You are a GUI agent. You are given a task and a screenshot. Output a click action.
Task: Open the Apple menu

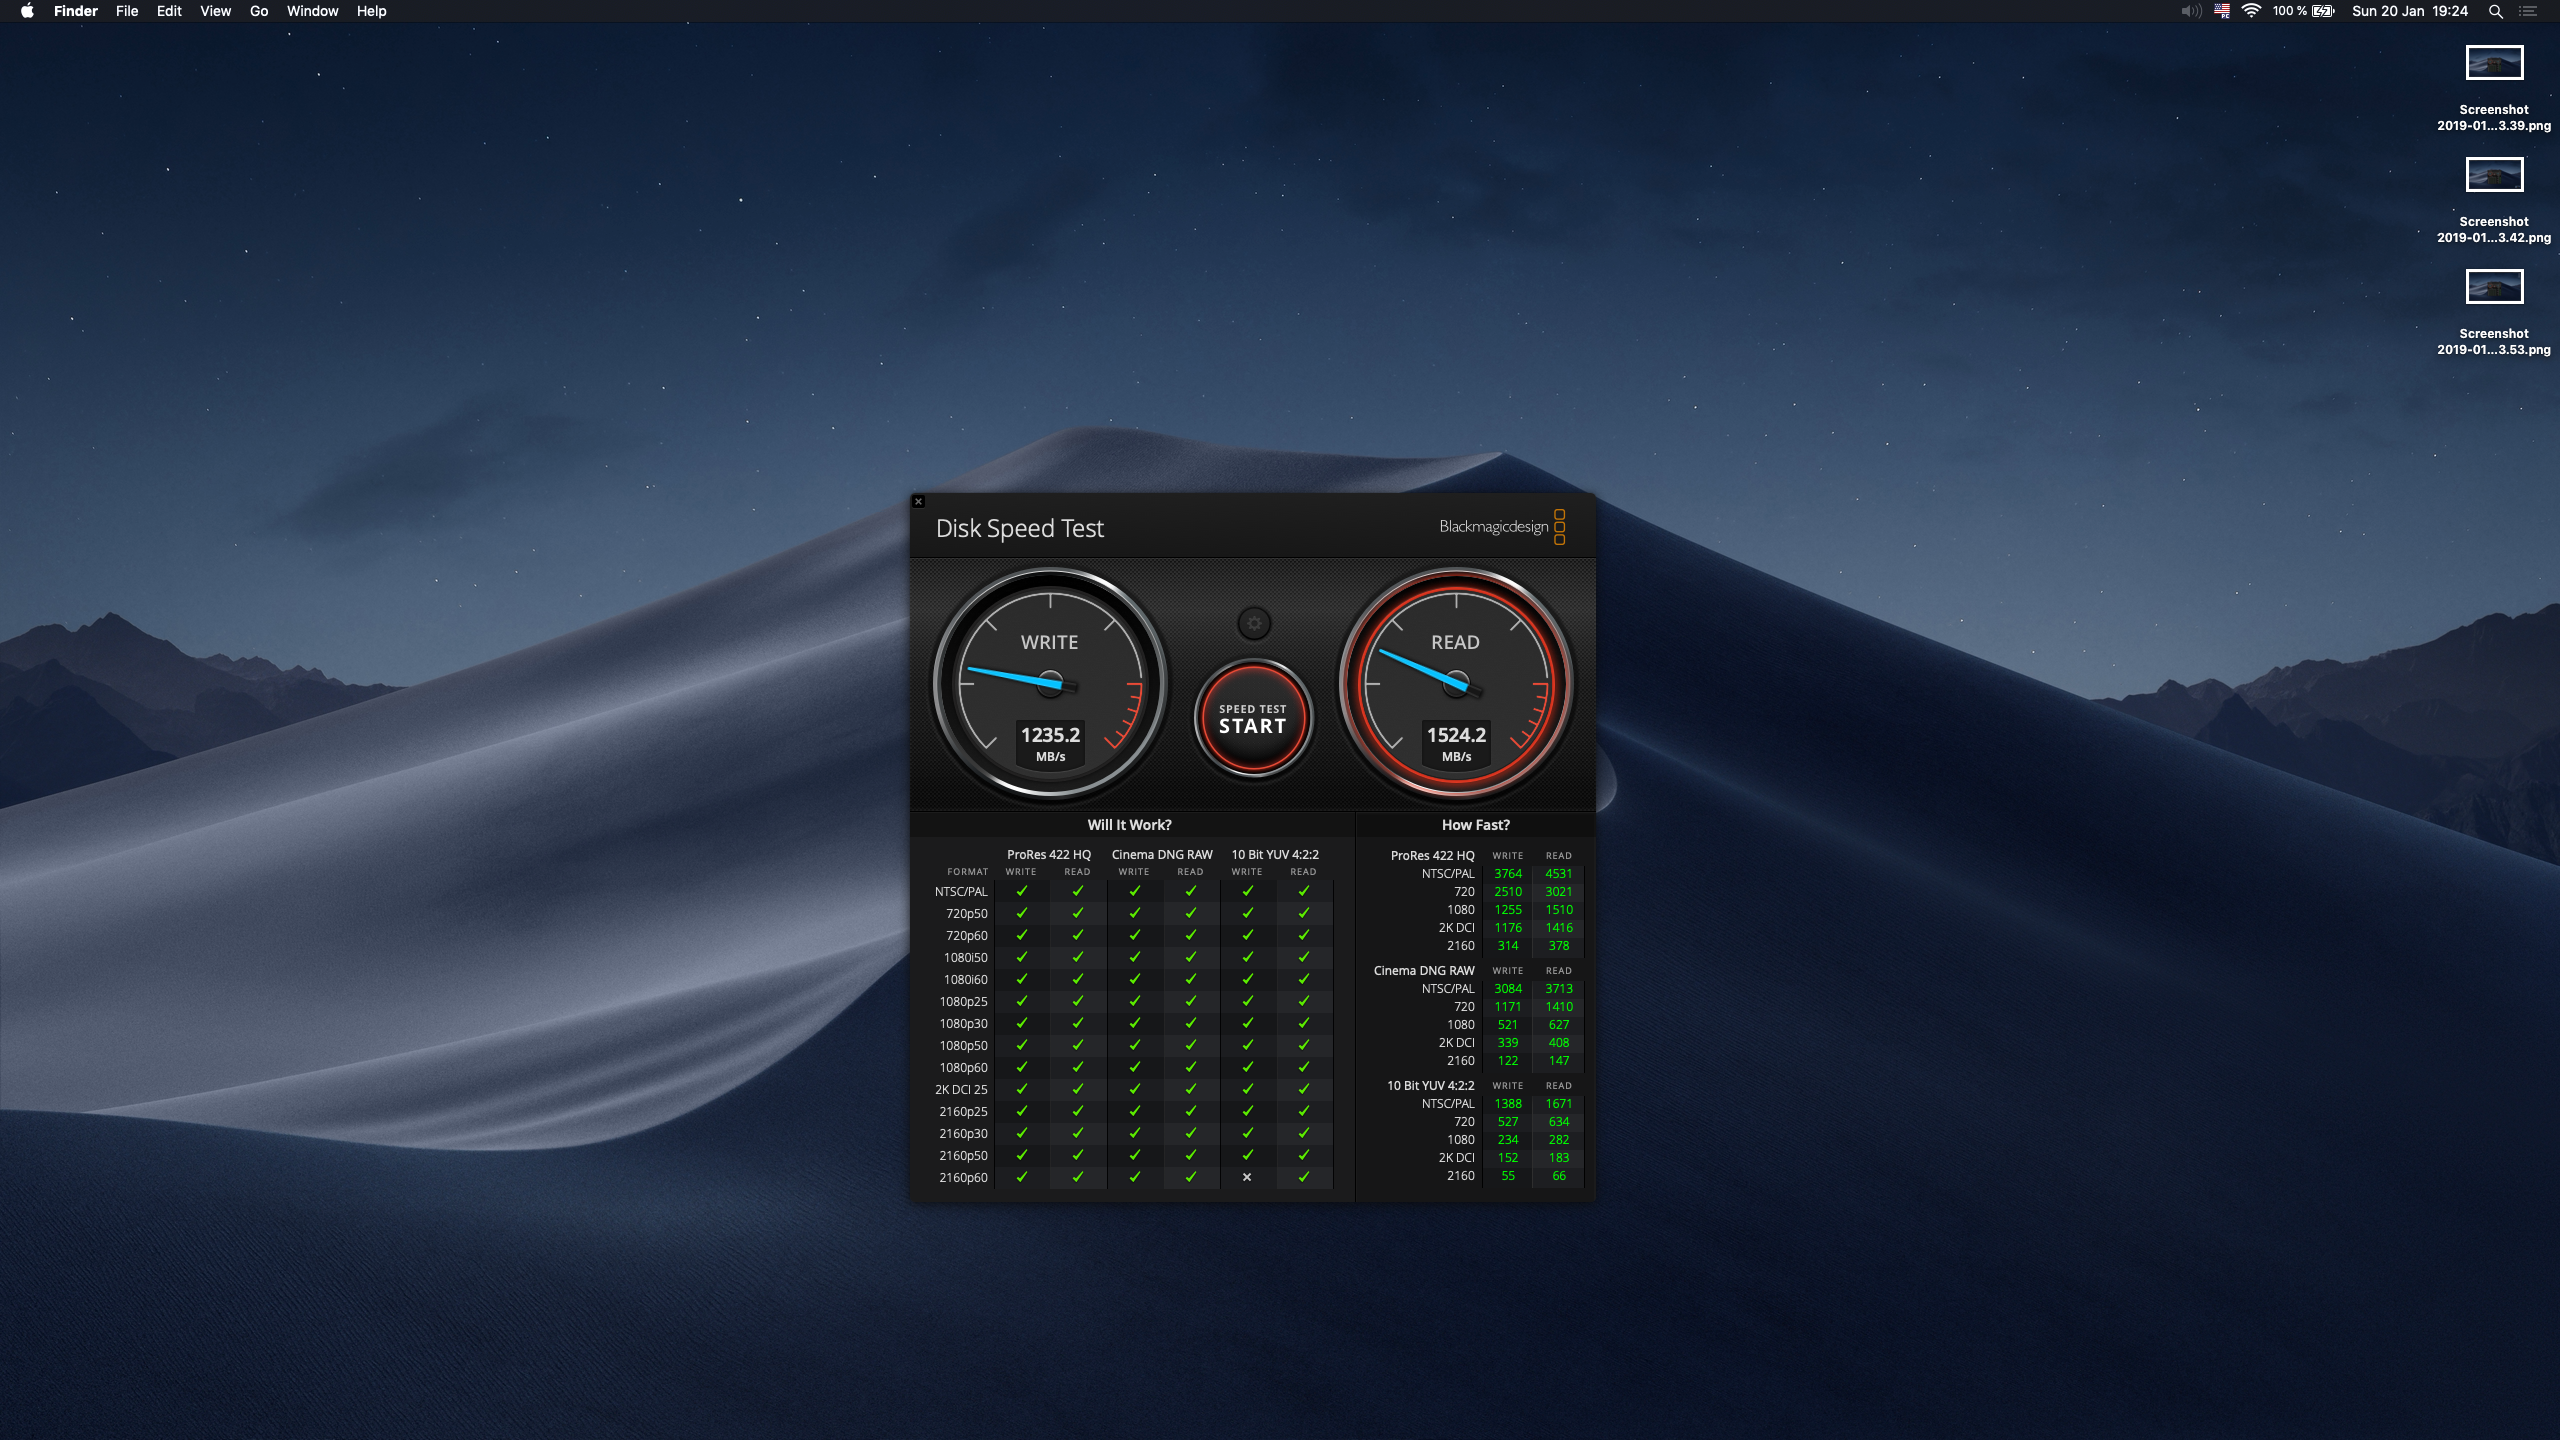[x=27, y=11]
